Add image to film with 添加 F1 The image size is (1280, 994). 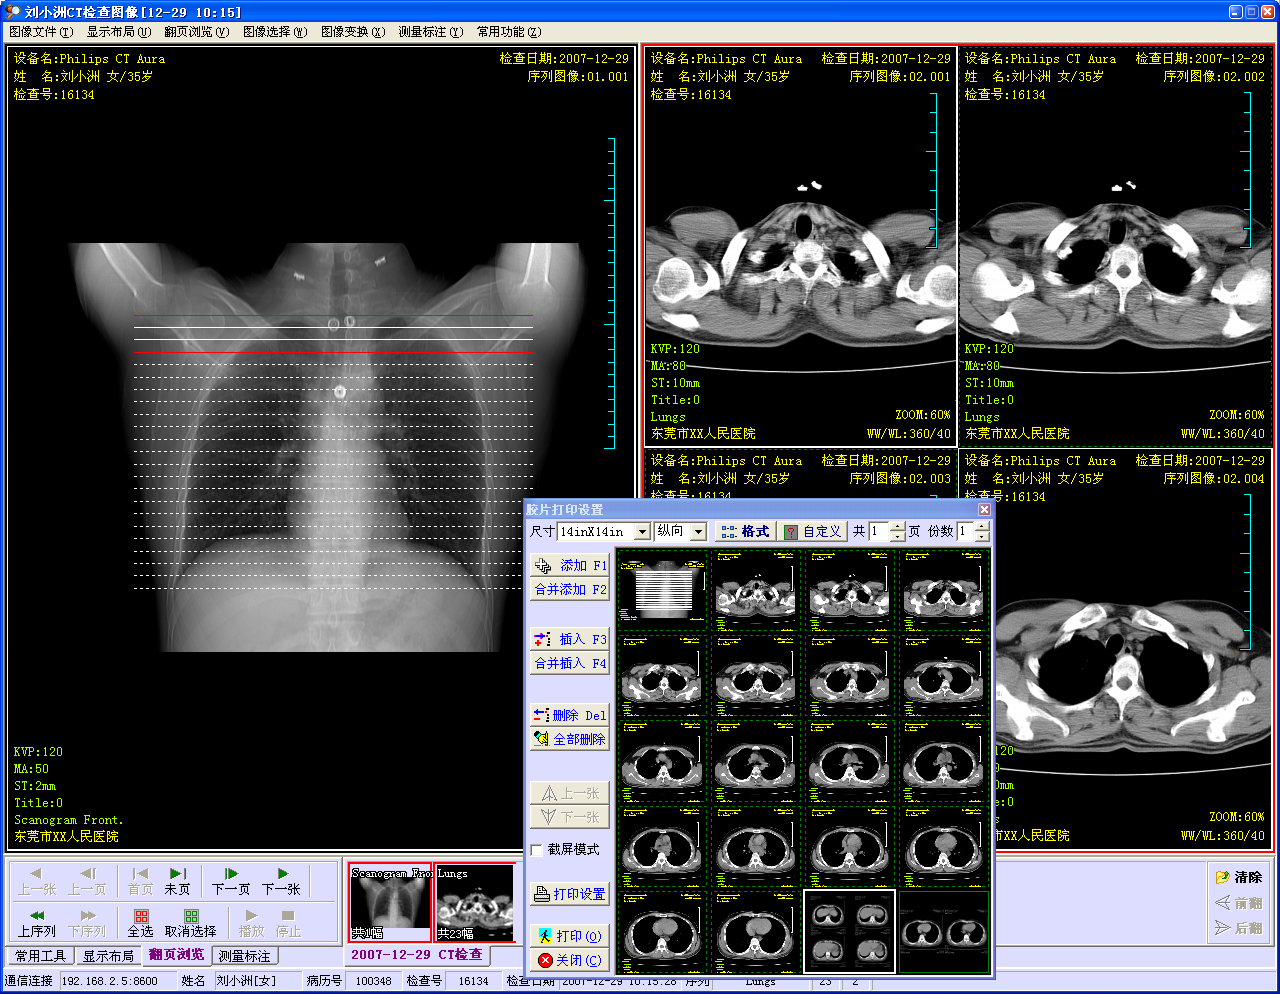(570, 566)
